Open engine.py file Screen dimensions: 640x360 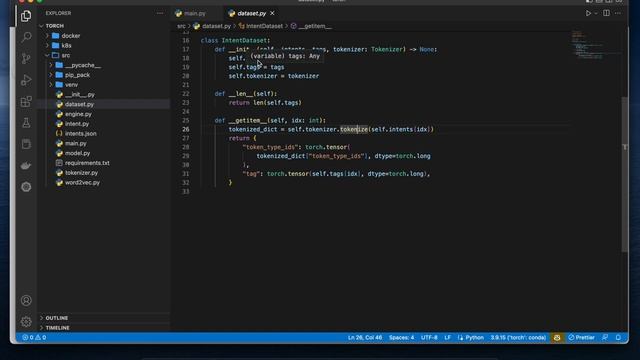pos(78,114)
